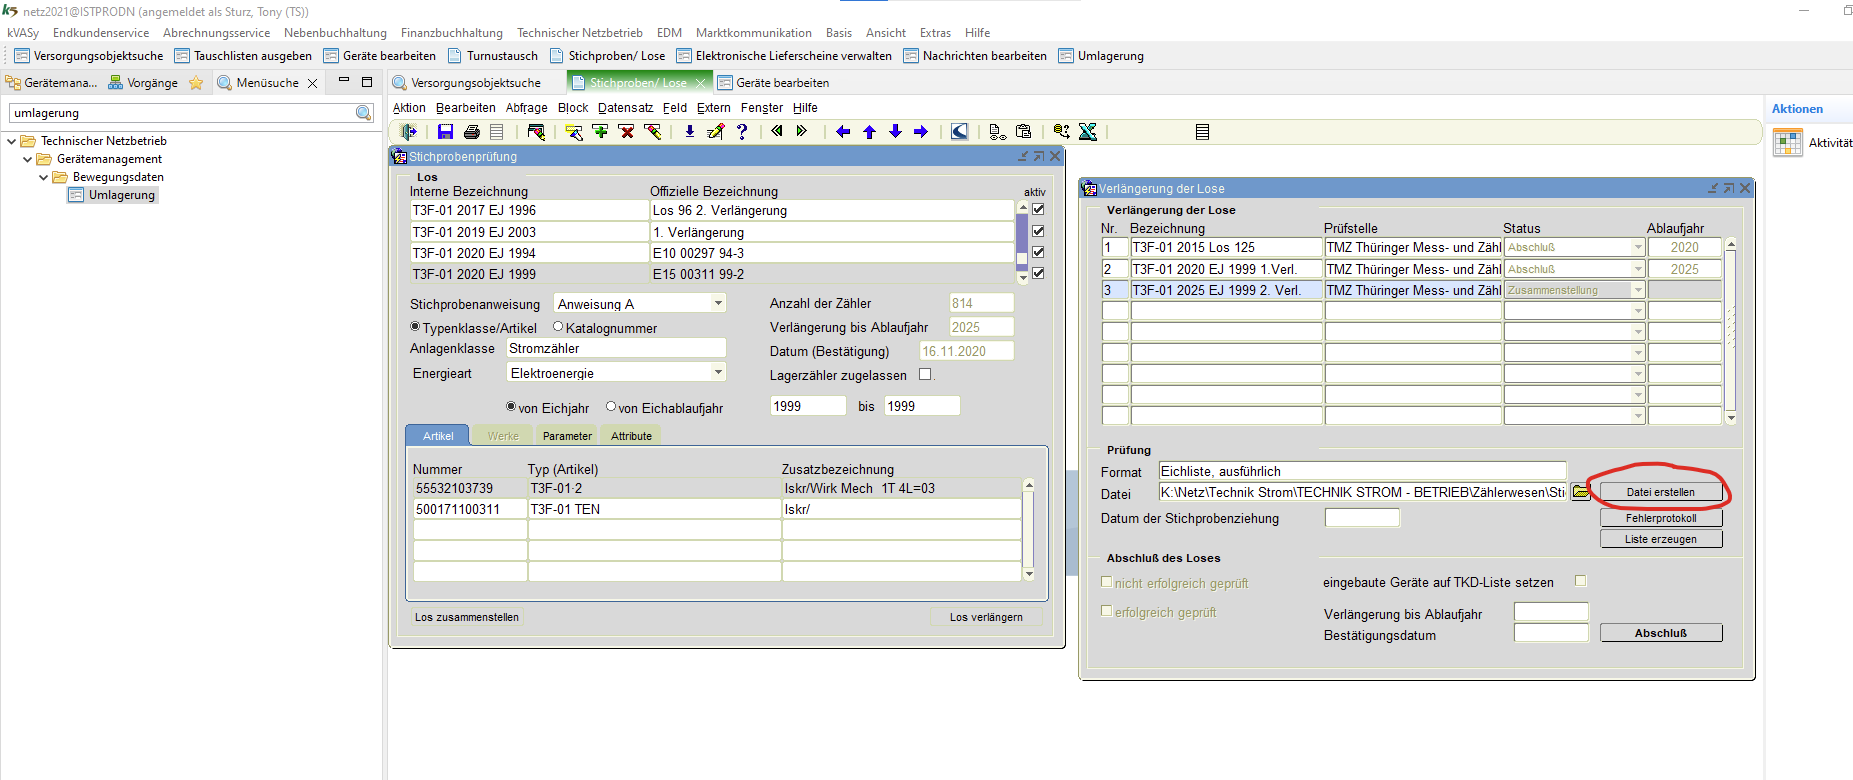The width and height of the screenshot is (1853, 780).
Task: Click the Los verlängern button
Action: 985,617
